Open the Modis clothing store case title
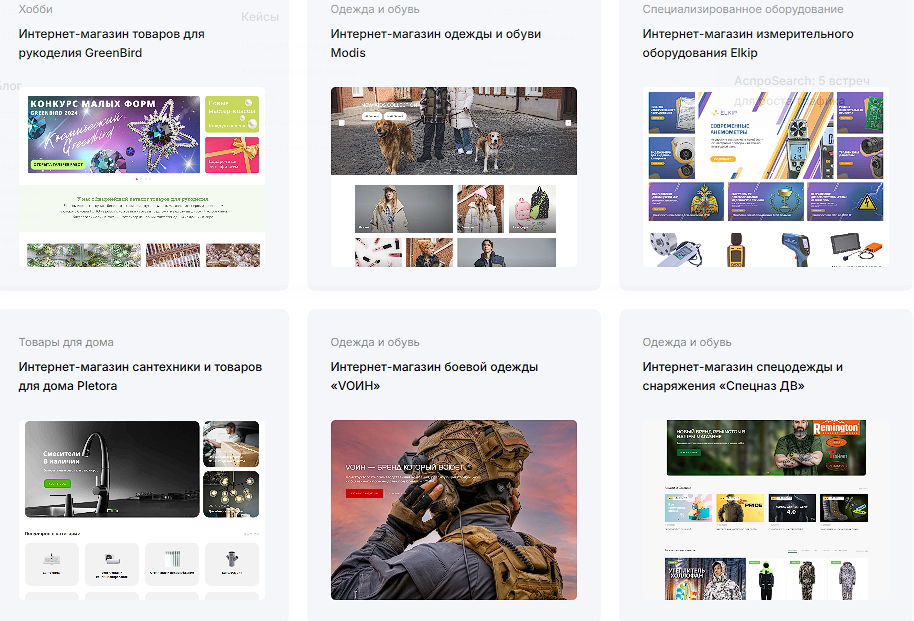The image size is (914, 621). (435, 43)
